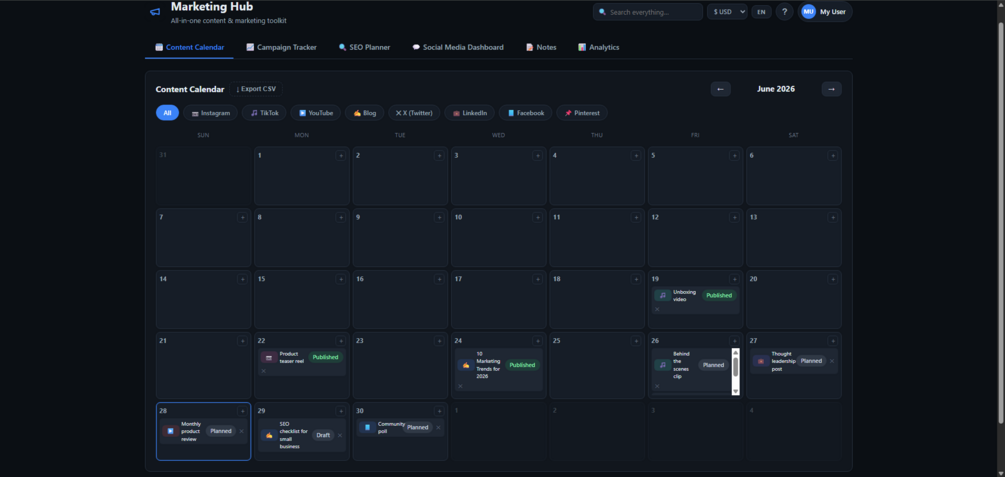Viewport: 1005px width, 477px height.
Task: Toggle the Blog filter chip
Action: tap(365, 113)
